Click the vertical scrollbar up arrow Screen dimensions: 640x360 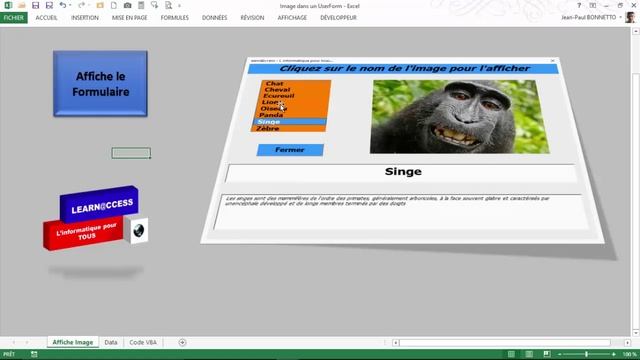coord(636,31)
